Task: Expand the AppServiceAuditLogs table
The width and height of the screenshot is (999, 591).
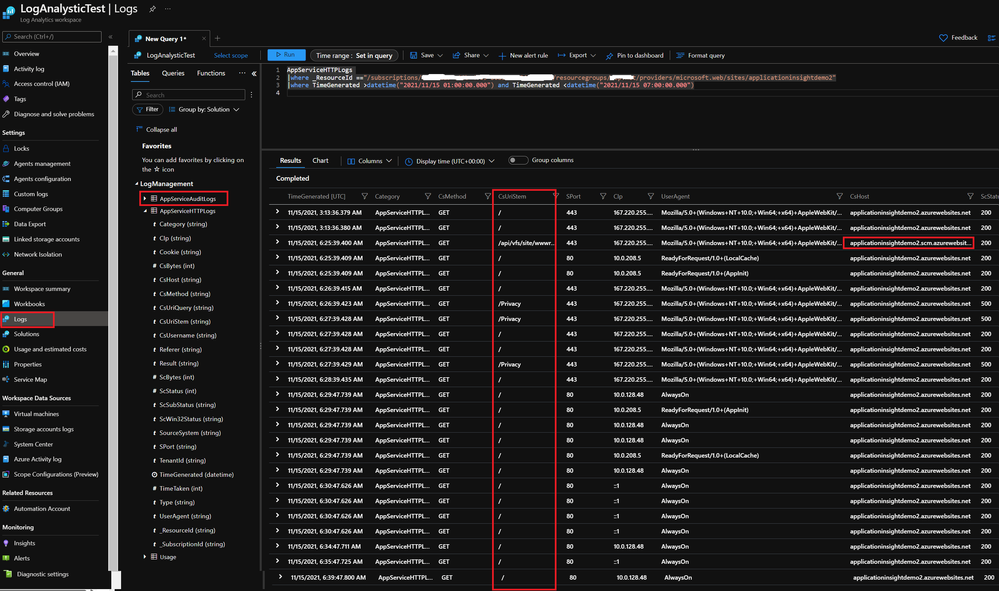Action: coord(145,199)
